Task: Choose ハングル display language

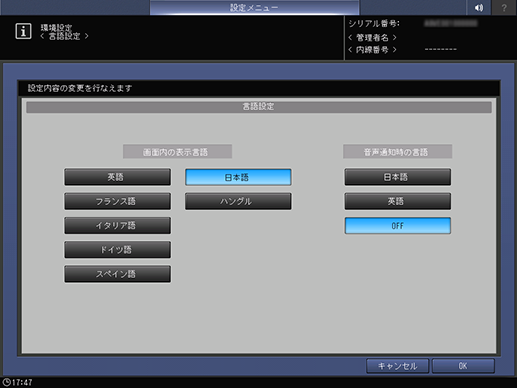Action: tap(238, 201)
